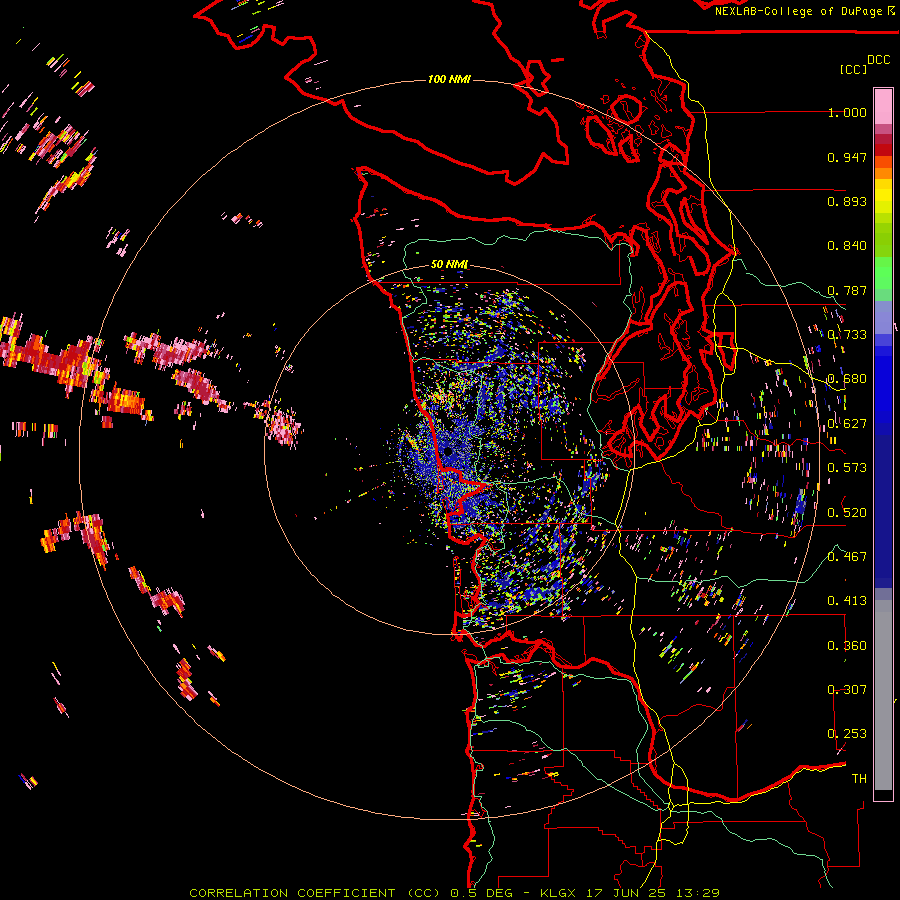Click the gray lower segment of color bar
The height and width of the screenshot is (900, 900).
point(883,695)
